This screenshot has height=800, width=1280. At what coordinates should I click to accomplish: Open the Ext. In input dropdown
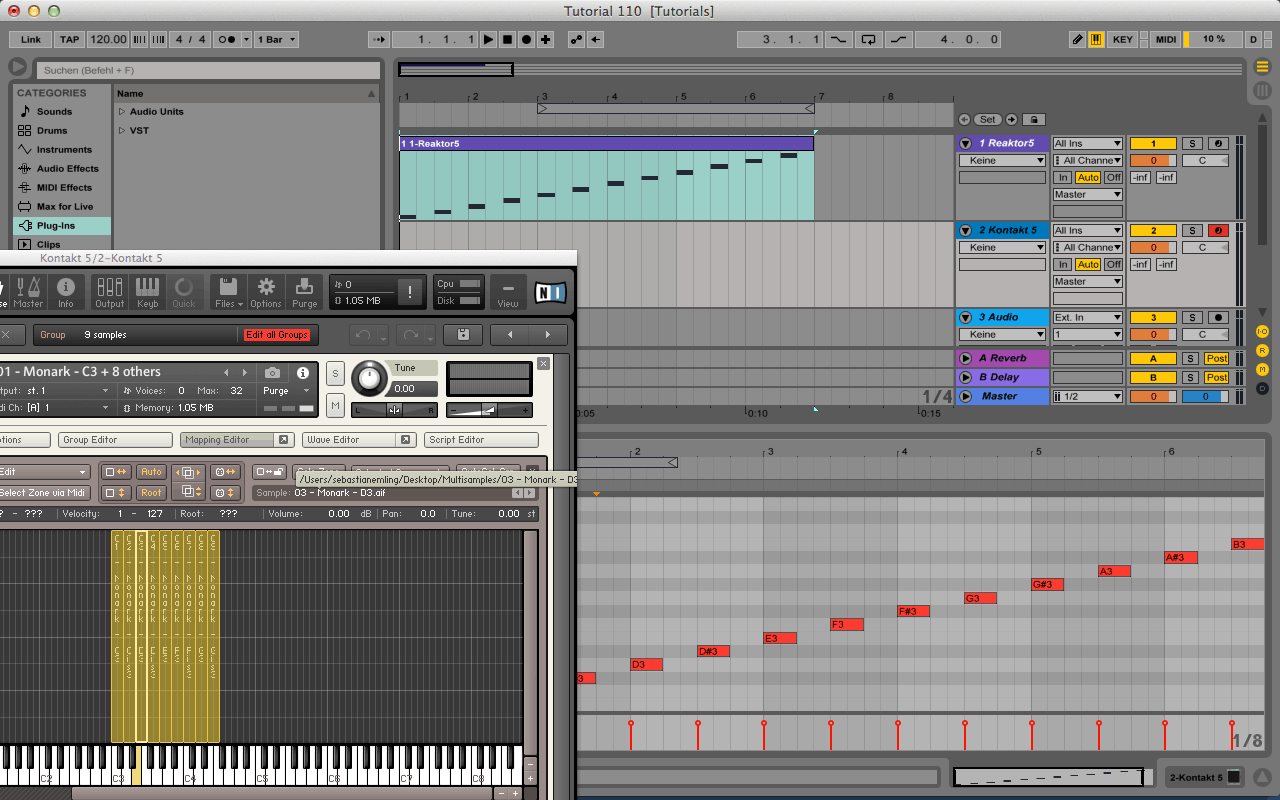pyautogui.click(x=1087, y=318)
